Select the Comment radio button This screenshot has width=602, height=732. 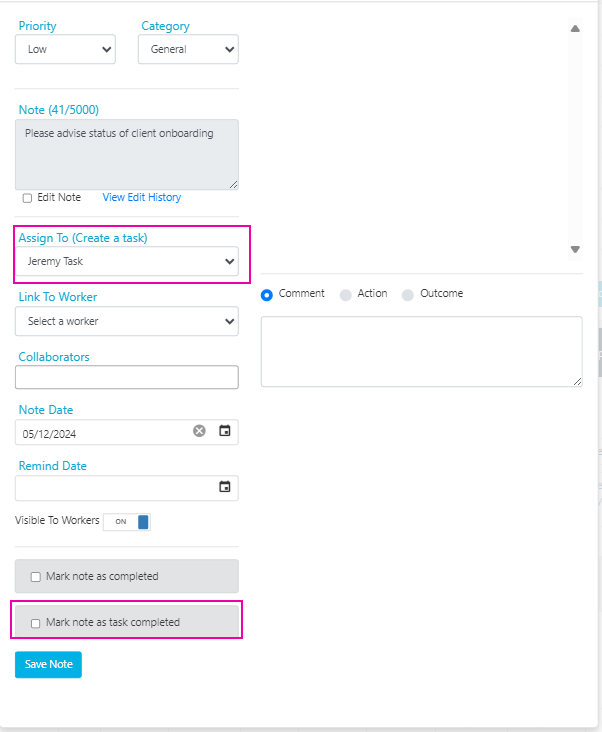[x=266, y=295]
